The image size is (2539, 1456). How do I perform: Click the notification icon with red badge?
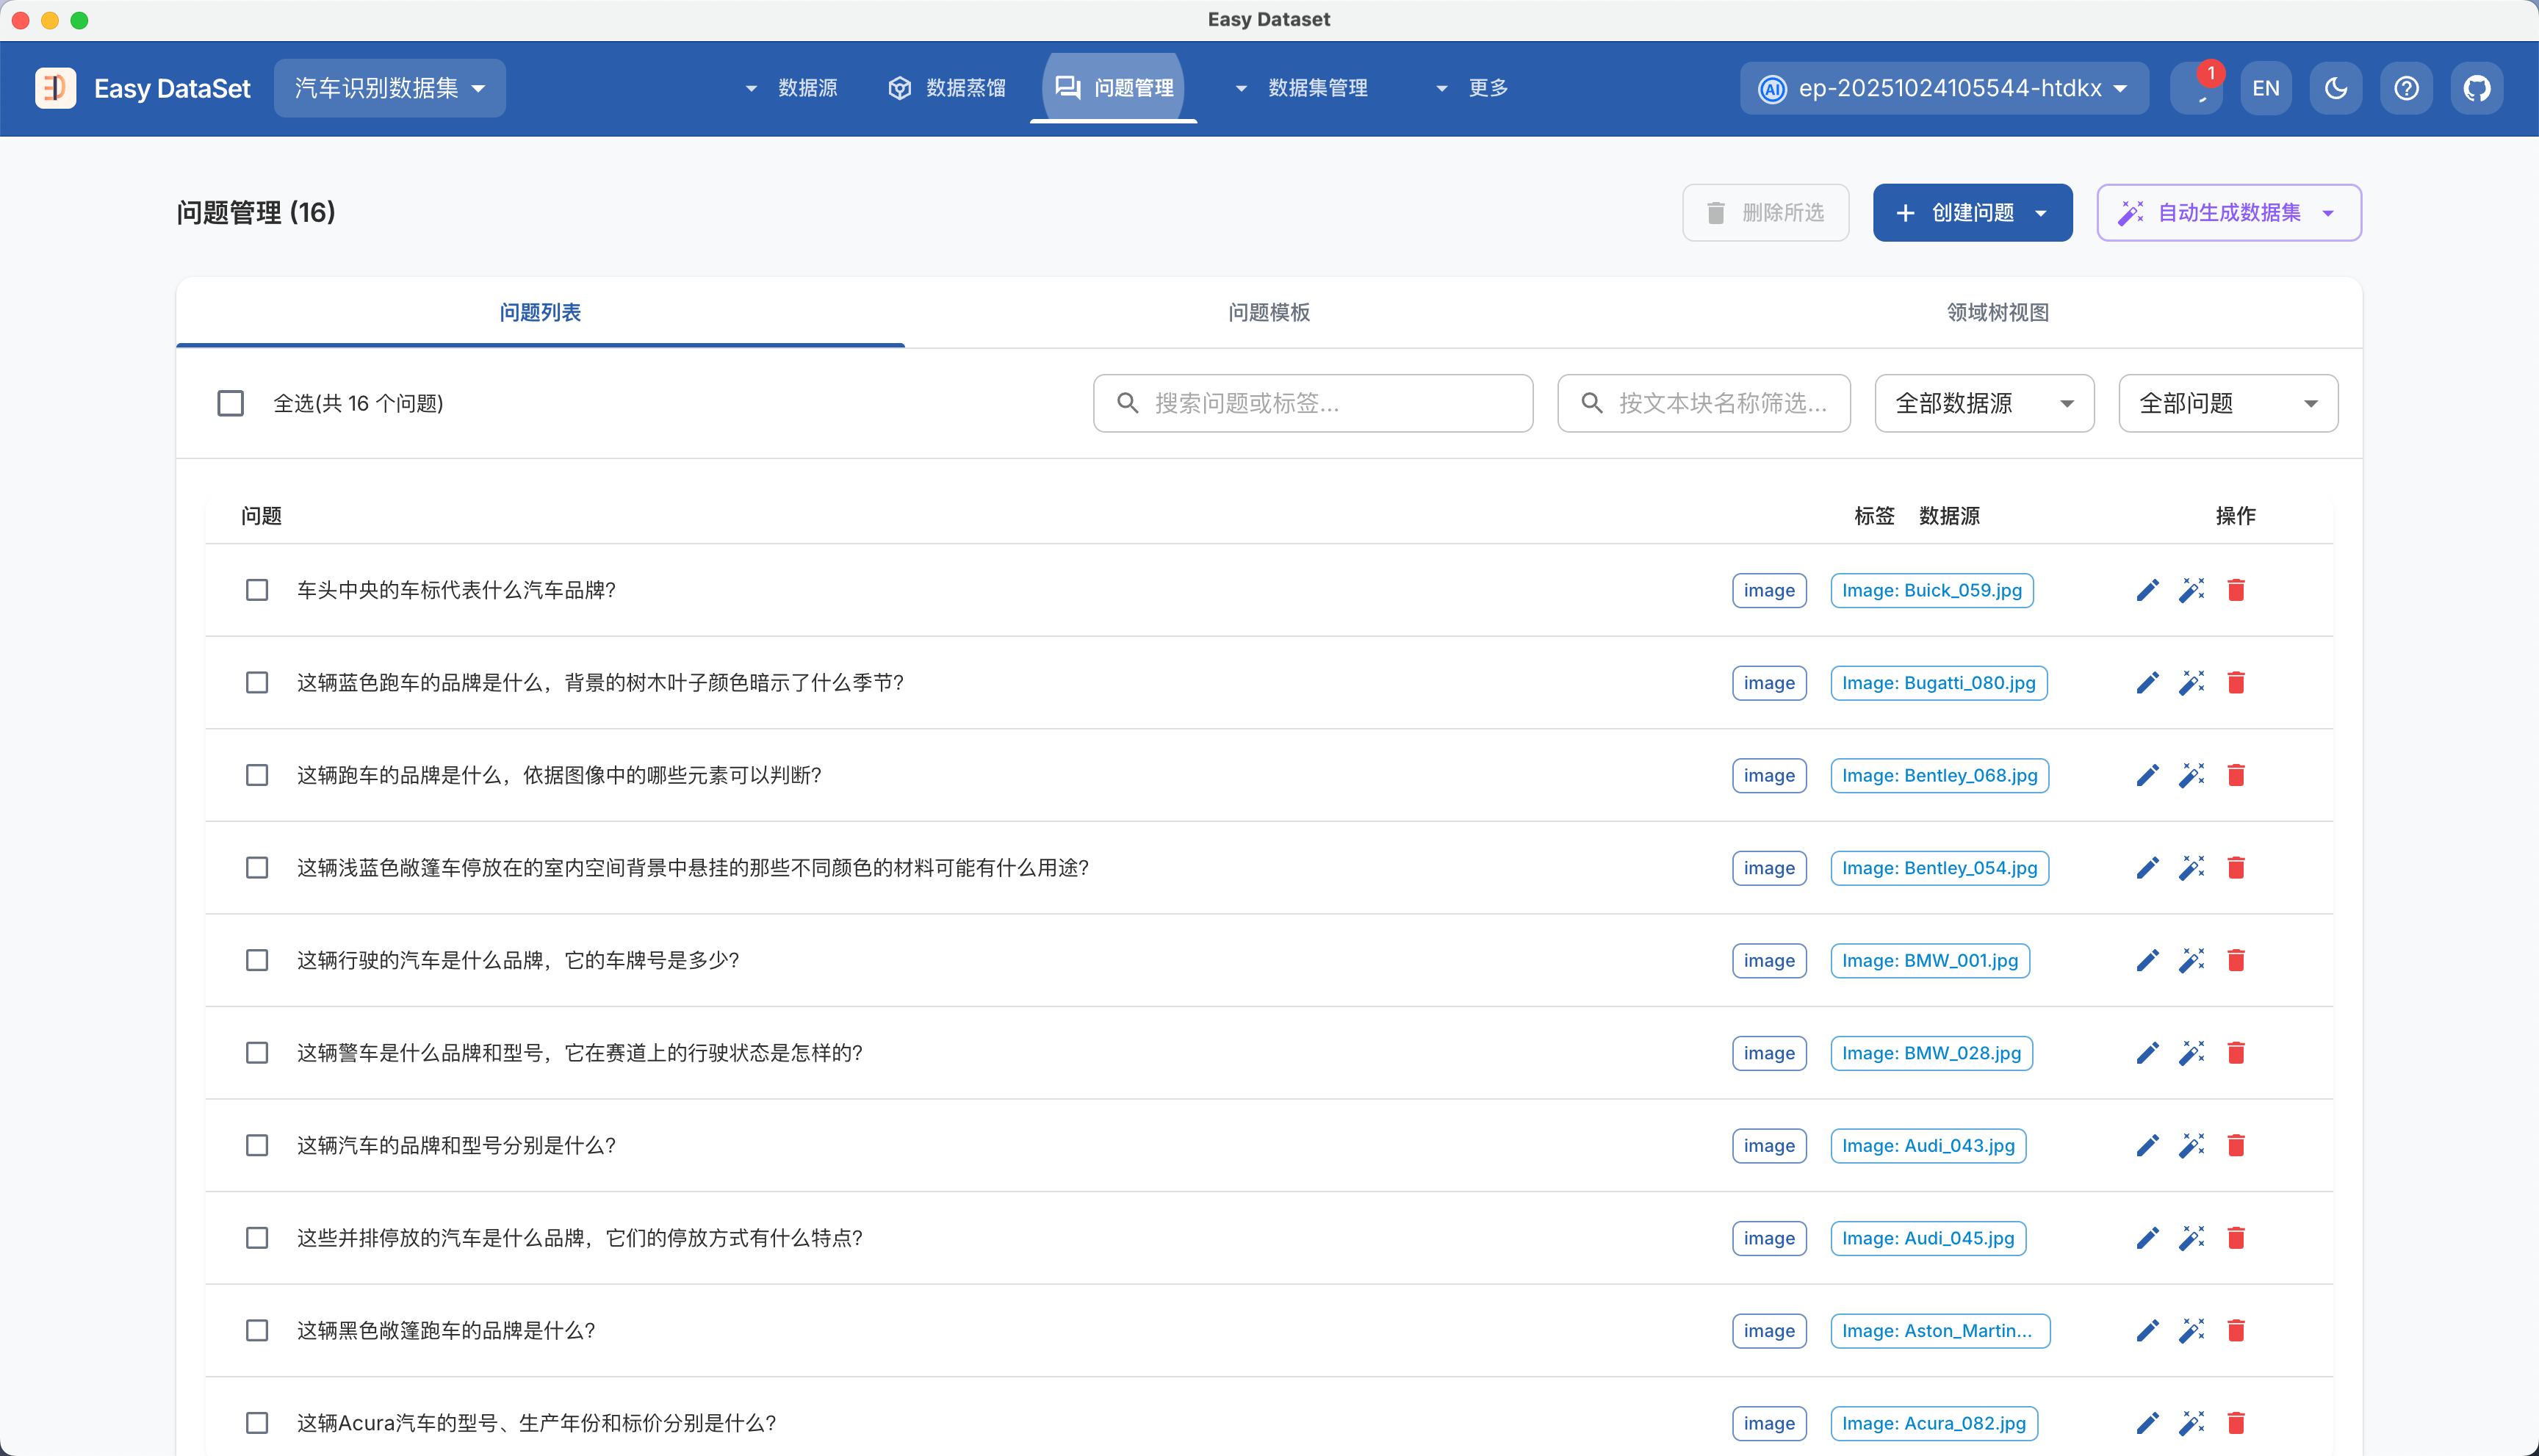tap(2198, 88)
